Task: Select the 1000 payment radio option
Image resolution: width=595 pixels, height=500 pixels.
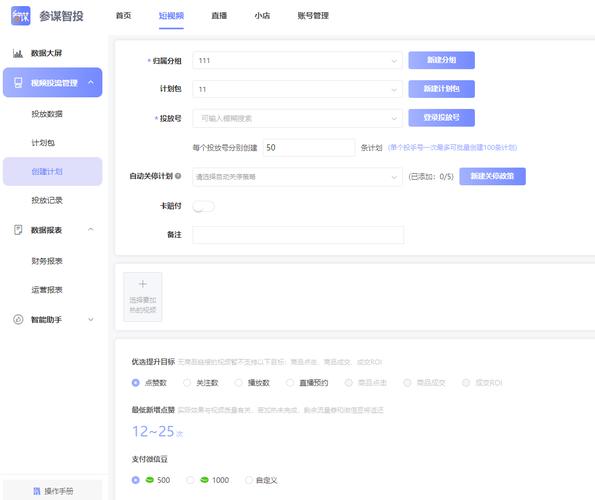Action: click(x=190, y=480)
